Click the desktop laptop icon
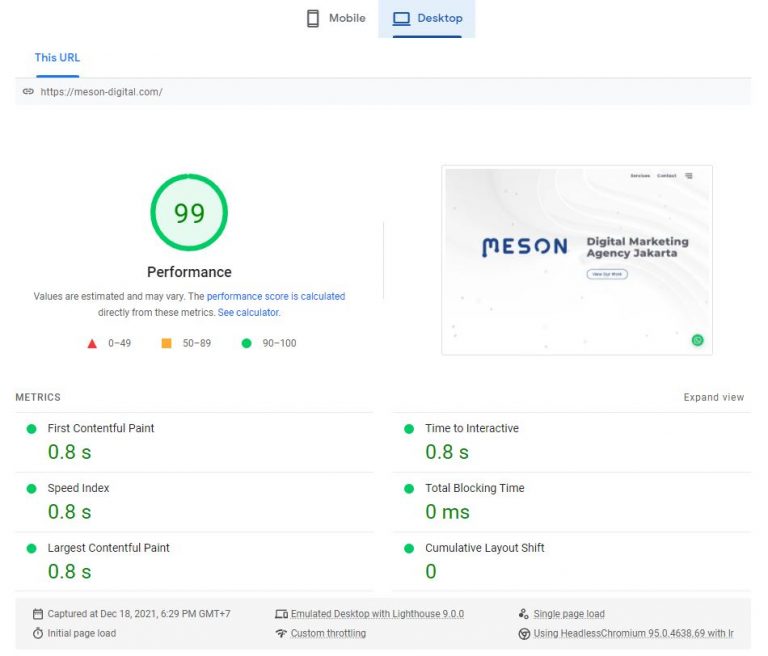This screenshot has height=656, width=768. point(401,19)
